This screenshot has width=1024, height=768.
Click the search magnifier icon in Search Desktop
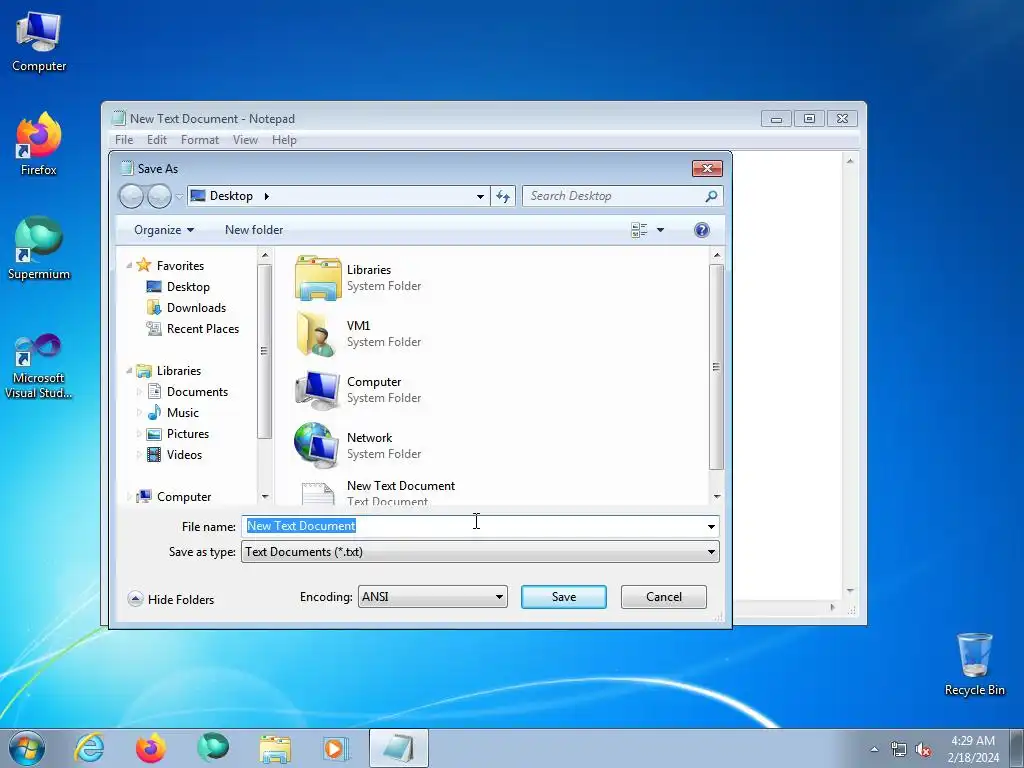tap(711, 196)
